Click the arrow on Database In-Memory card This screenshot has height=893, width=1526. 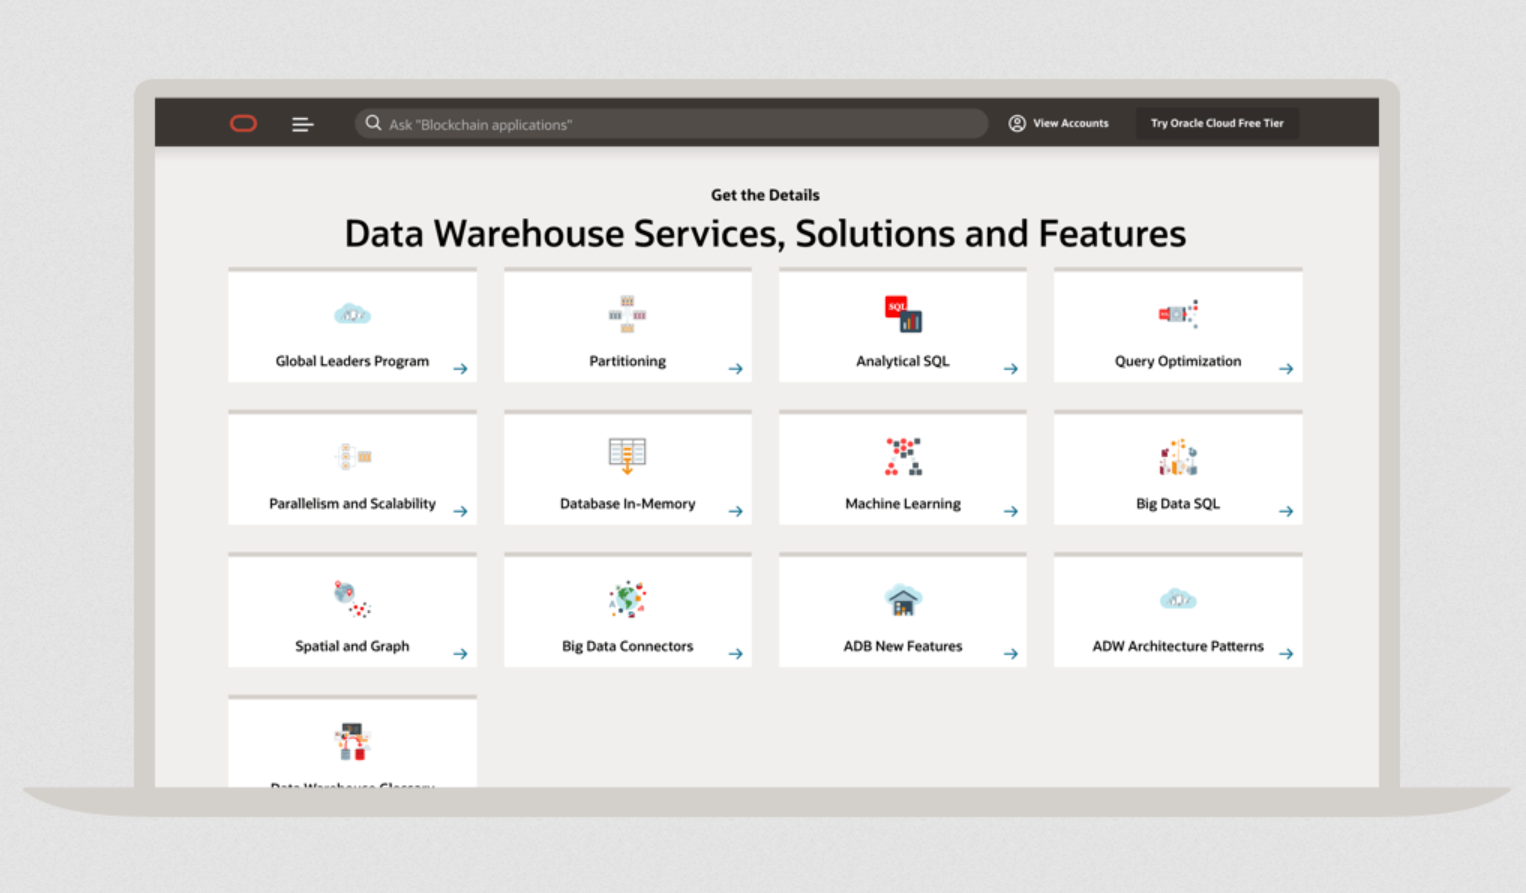[x=736, y=511]
